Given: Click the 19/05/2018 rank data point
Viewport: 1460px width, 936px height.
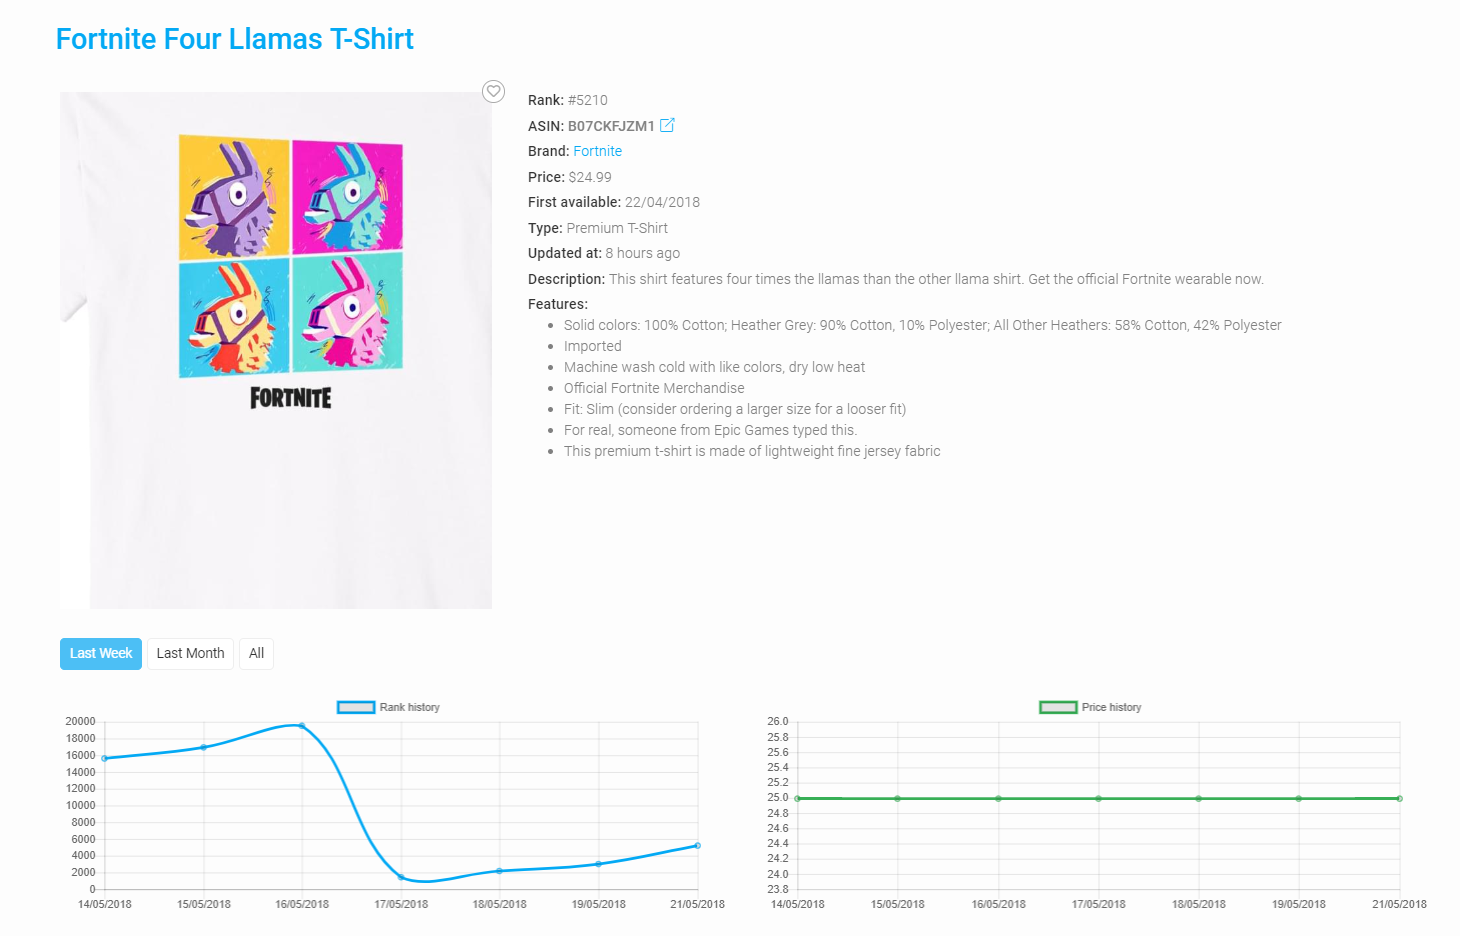Looking at the screenshot, I should coord(599,864).
